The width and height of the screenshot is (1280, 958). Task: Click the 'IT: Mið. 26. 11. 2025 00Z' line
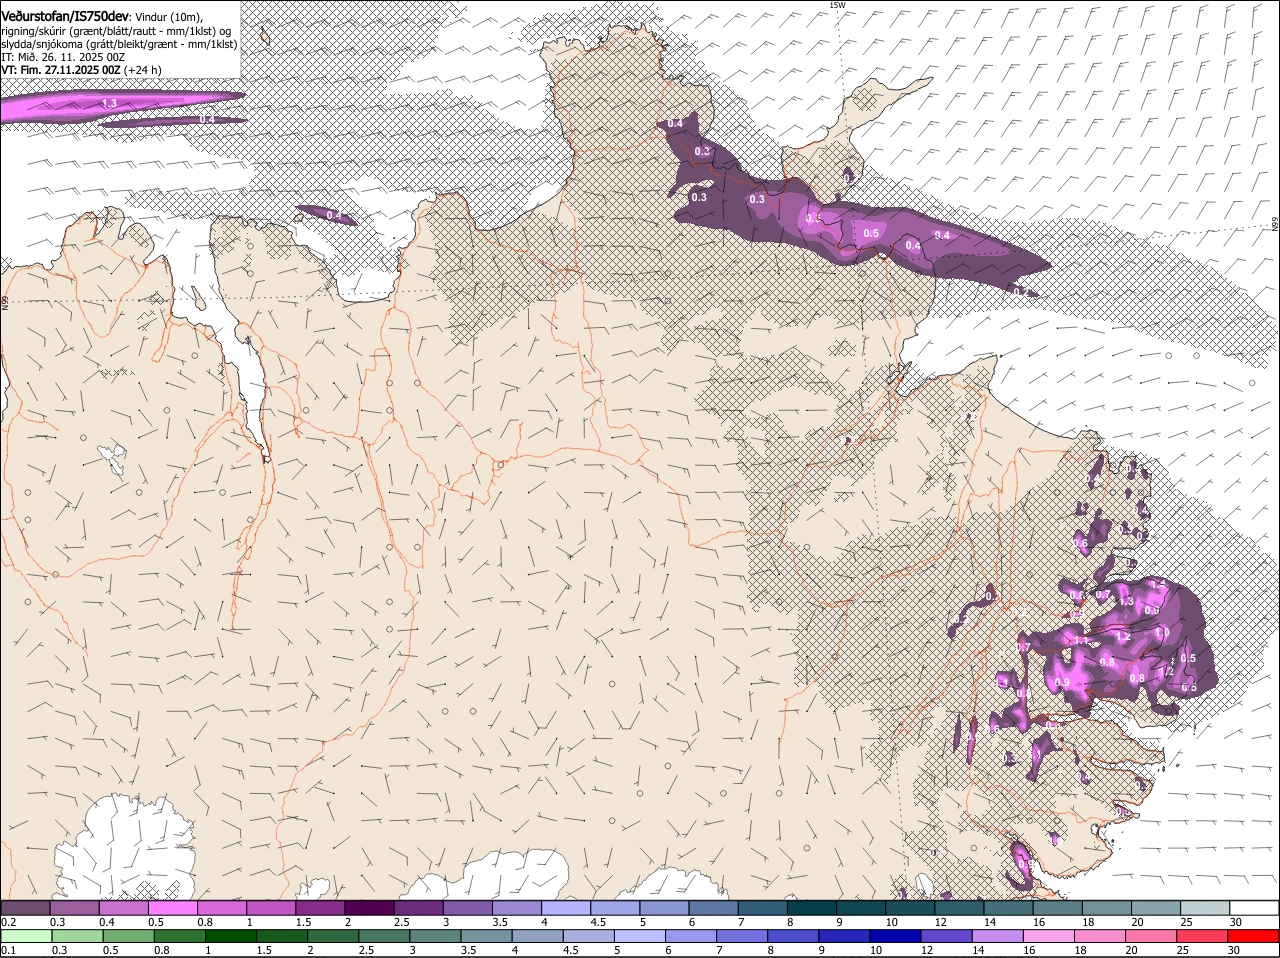(x=63, y=57)
